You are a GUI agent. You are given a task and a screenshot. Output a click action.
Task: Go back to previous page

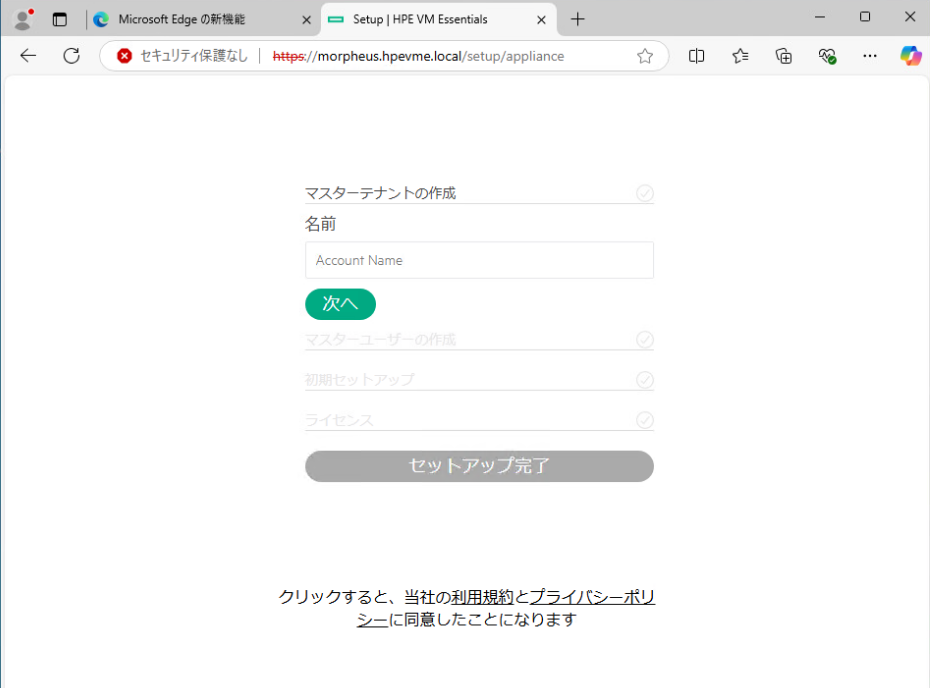point(28,56)
